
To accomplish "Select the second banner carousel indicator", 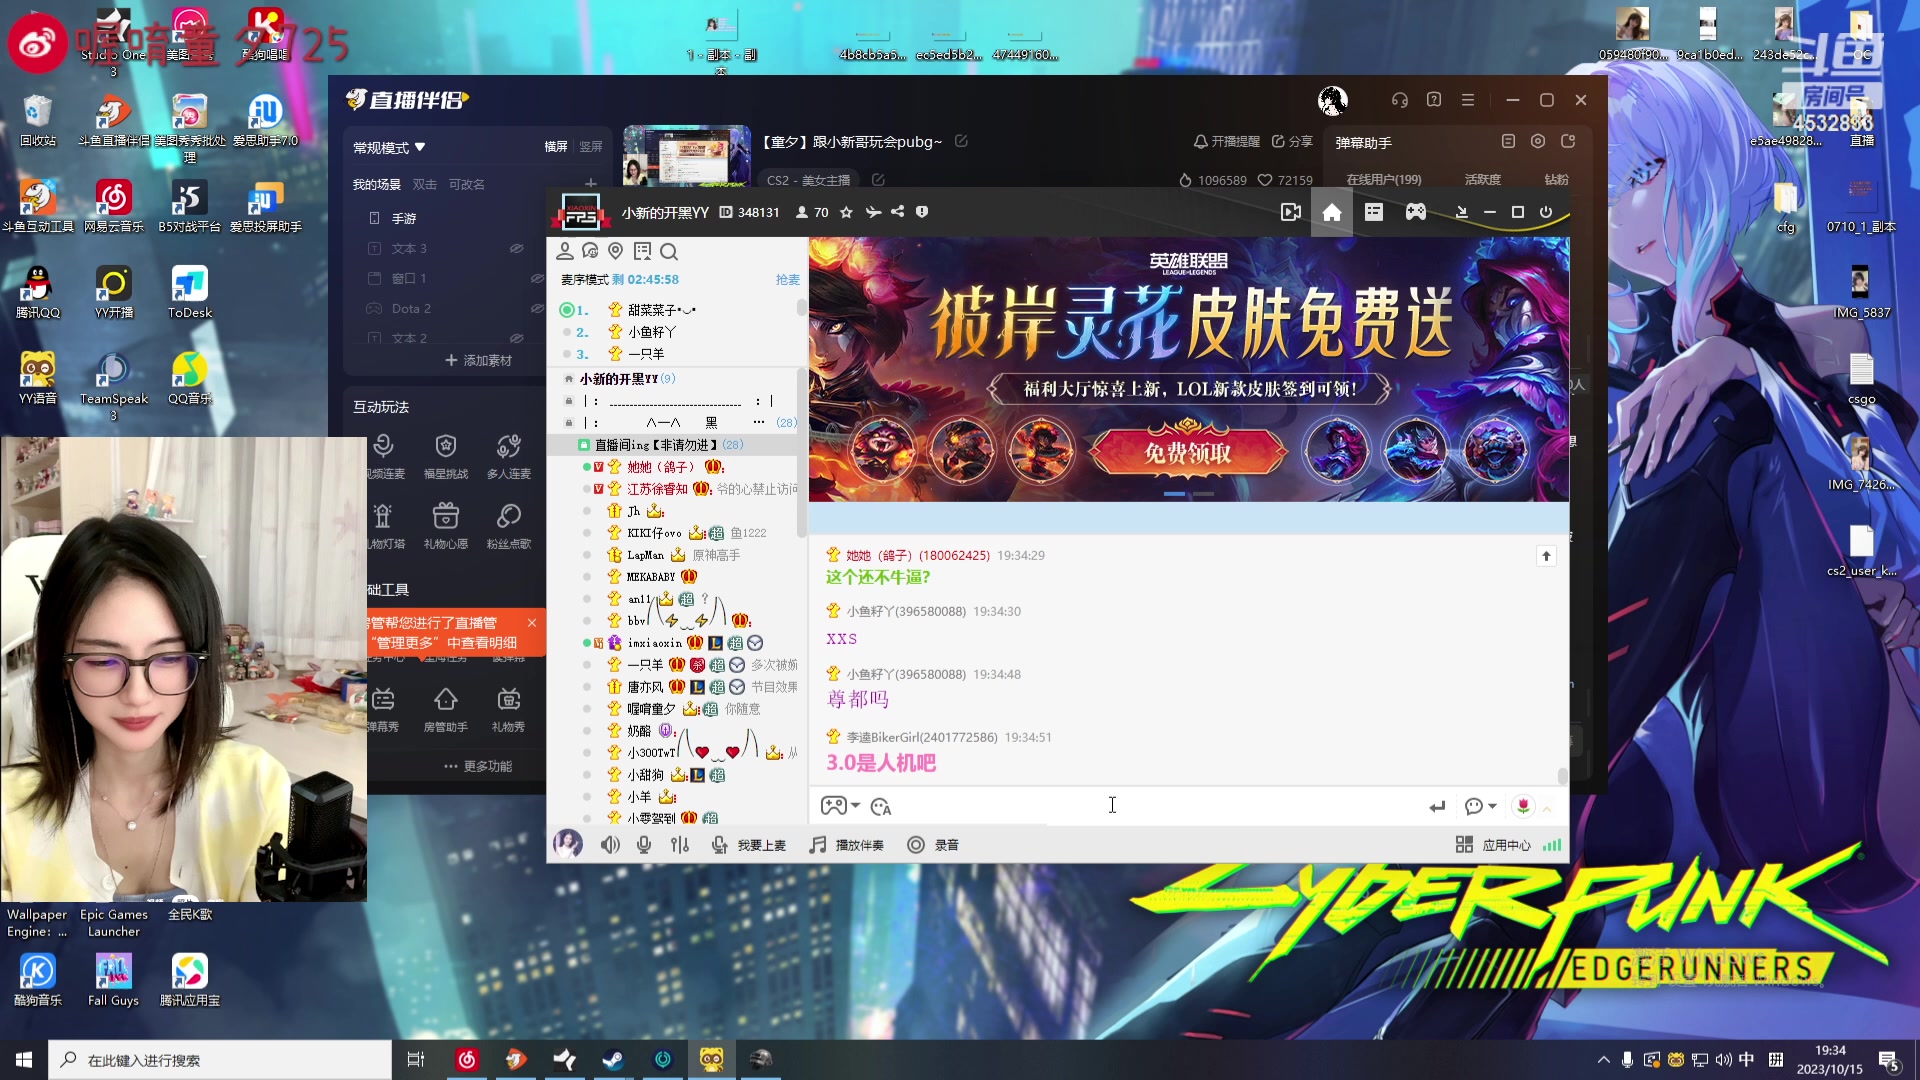I will pos(1204,494).
